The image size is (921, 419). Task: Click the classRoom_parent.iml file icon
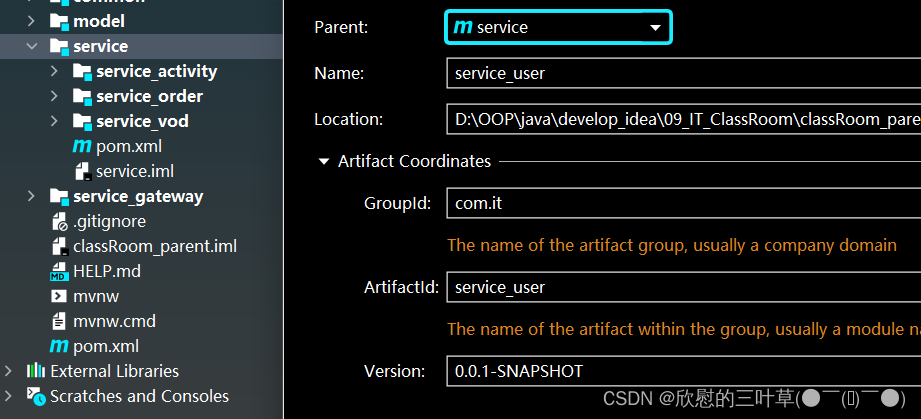59,247
